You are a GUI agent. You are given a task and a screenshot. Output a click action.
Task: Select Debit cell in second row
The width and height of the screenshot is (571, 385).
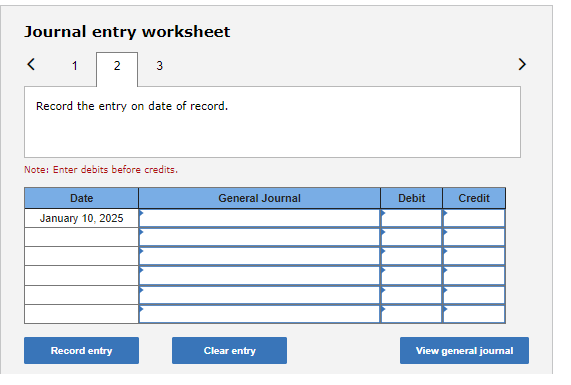(x=411, y=237)
